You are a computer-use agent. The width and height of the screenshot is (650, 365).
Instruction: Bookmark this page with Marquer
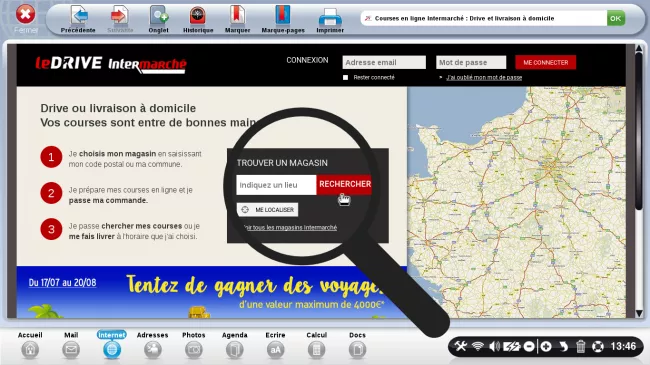click(x=238, y=19)
